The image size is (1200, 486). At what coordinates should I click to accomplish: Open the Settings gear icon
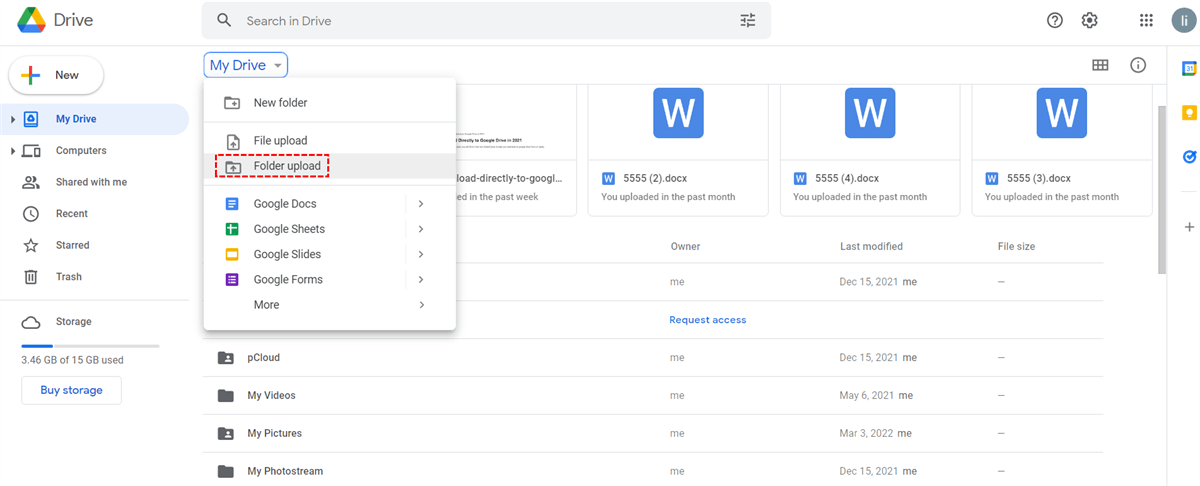[1090, 21]
